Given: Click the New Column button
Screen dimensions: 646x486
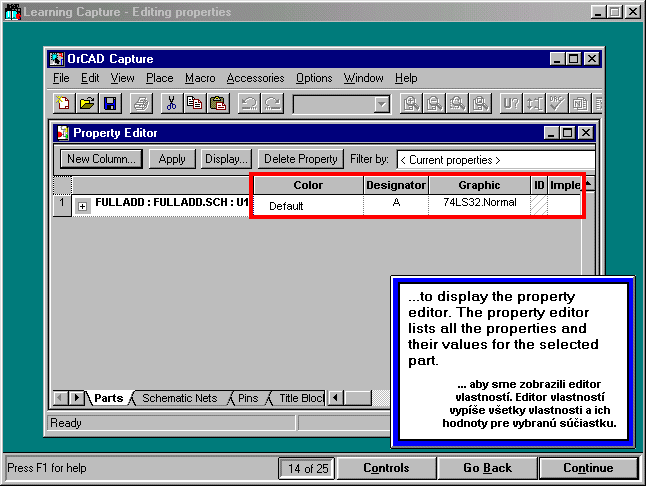Looking at the screenshot, I should pos(102,159).
